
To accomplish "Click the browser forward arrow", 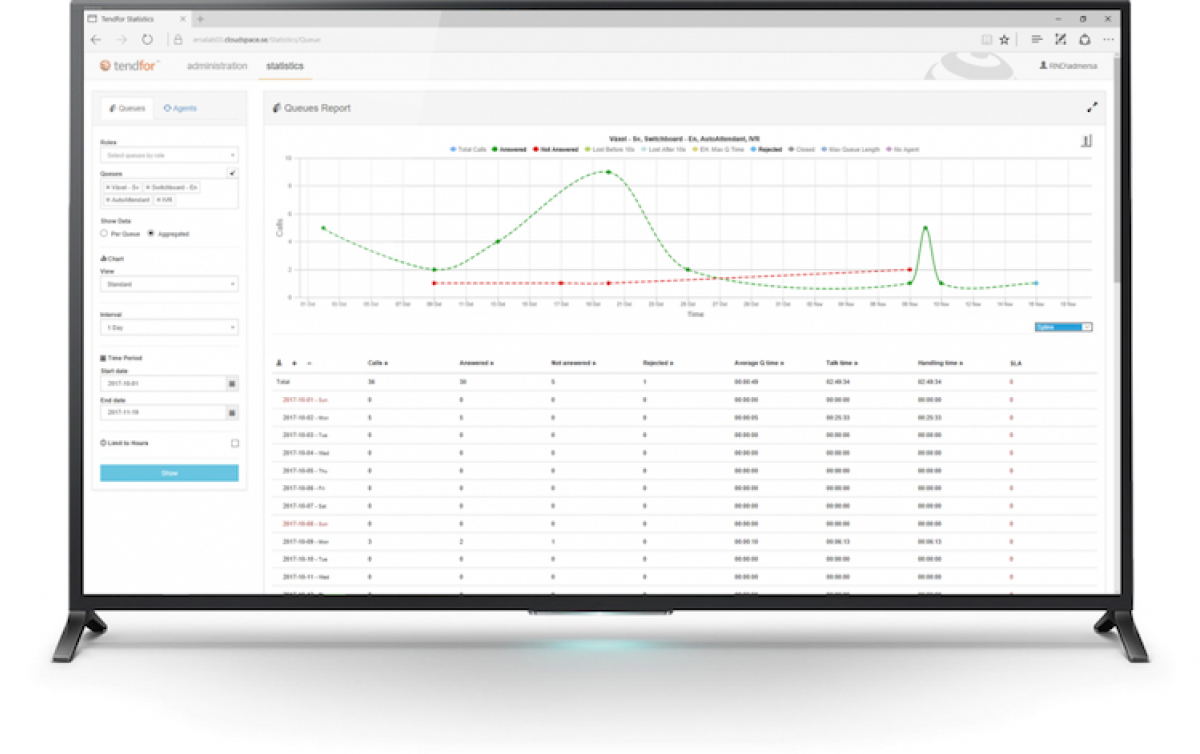I will coord(121,39).
